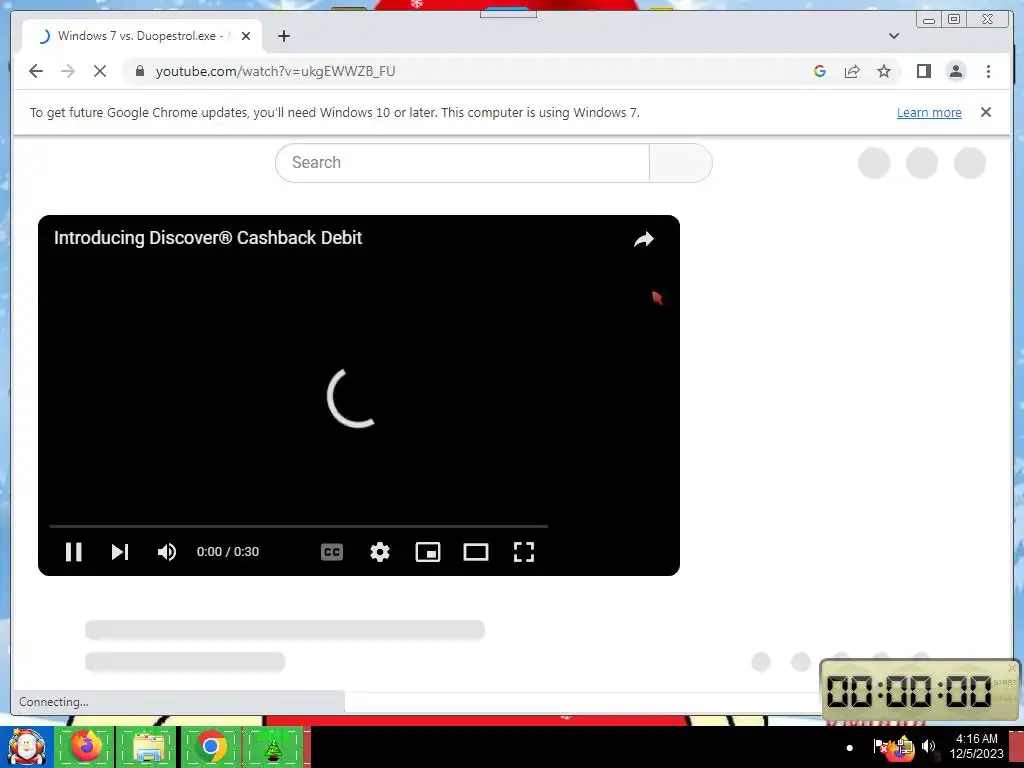This screenshot has width=1024, height=768.
Task: Launch Firefox from the taskbar
Action: [86, 747]
